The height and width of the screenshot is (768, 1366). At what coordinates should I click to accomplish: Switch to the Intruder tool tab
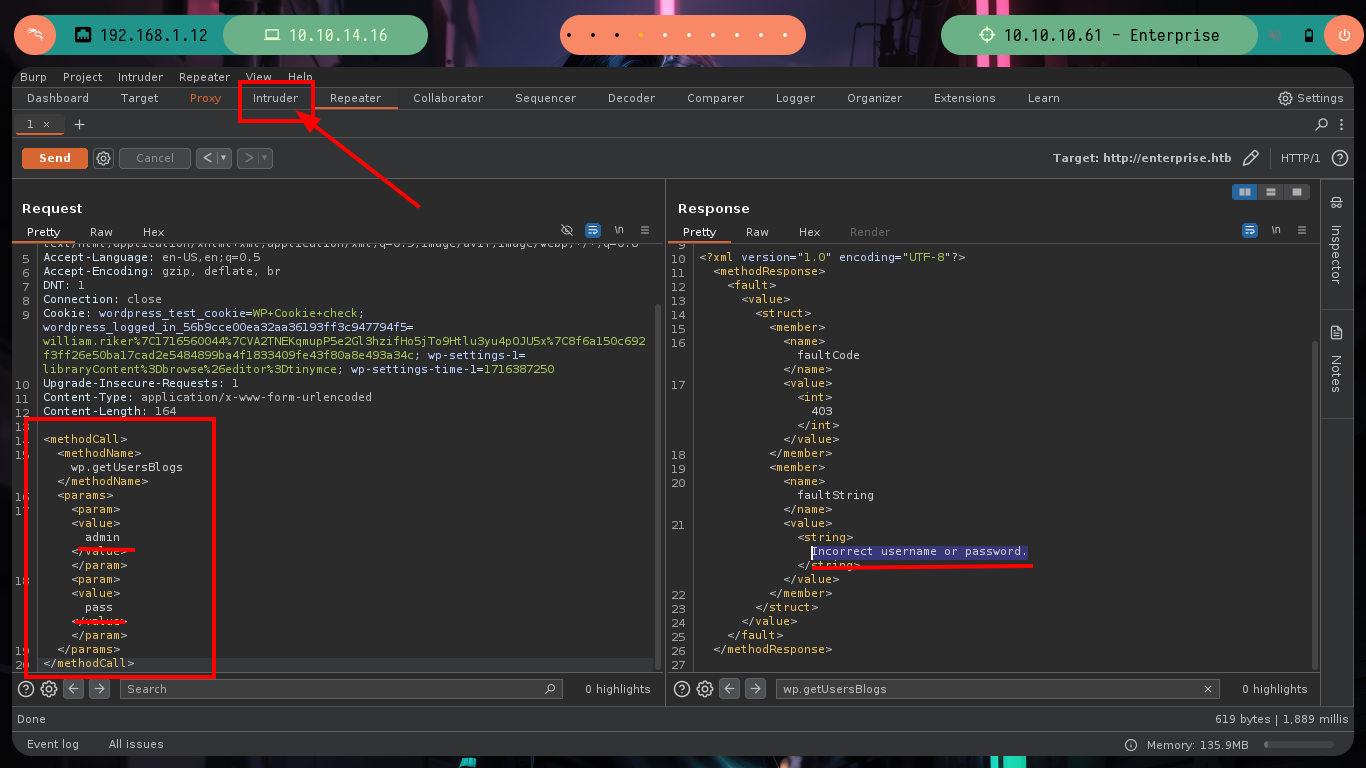(x=275, y=98)
